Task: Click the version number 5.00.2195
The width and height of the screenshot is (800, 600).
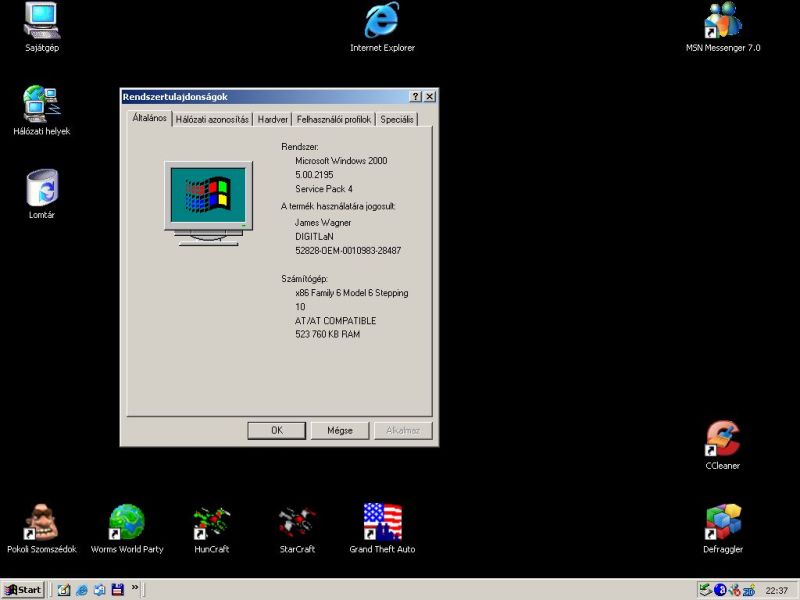Action: tap(314, 174)
